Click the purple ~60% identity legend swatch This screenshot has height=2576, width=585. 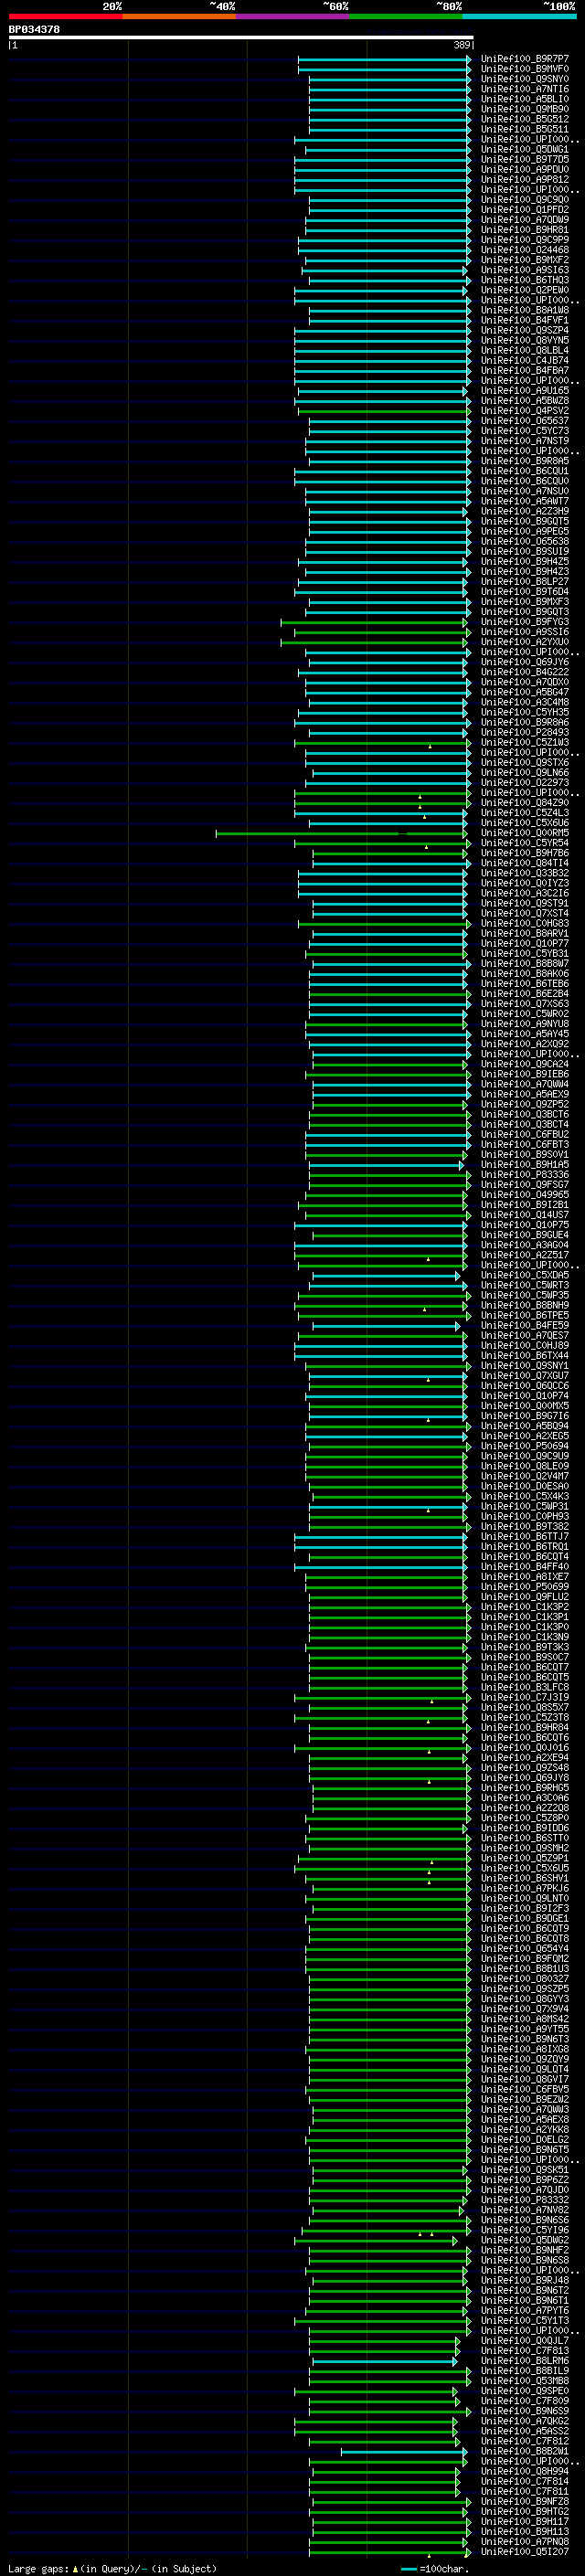tap(293, 16)
